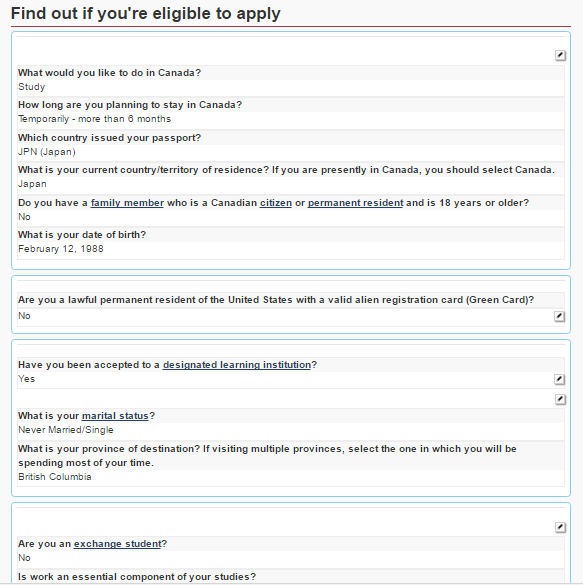
Task: Select the 'Study' answer text
Action: pyautogui.click(x=32, y=87)
